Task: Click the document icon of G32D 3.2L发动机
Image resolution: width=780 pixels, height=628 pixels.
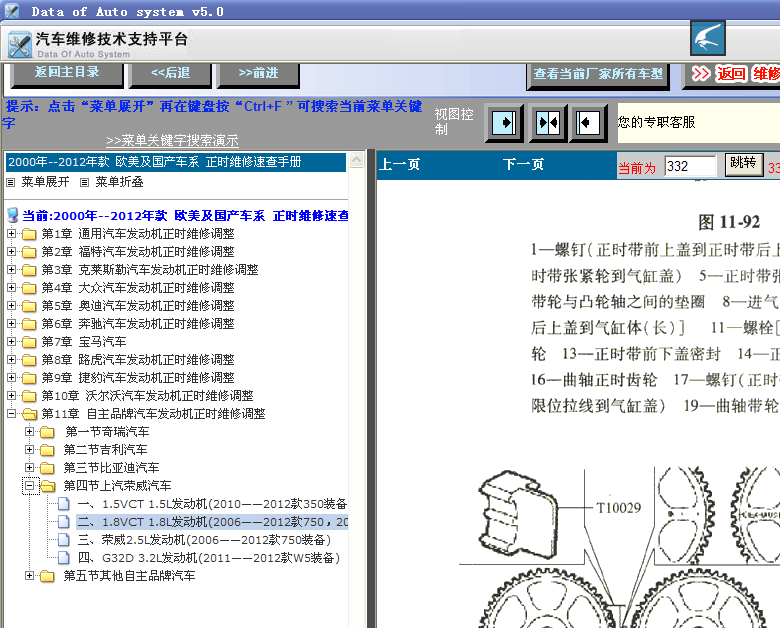Action: (64, 558)
